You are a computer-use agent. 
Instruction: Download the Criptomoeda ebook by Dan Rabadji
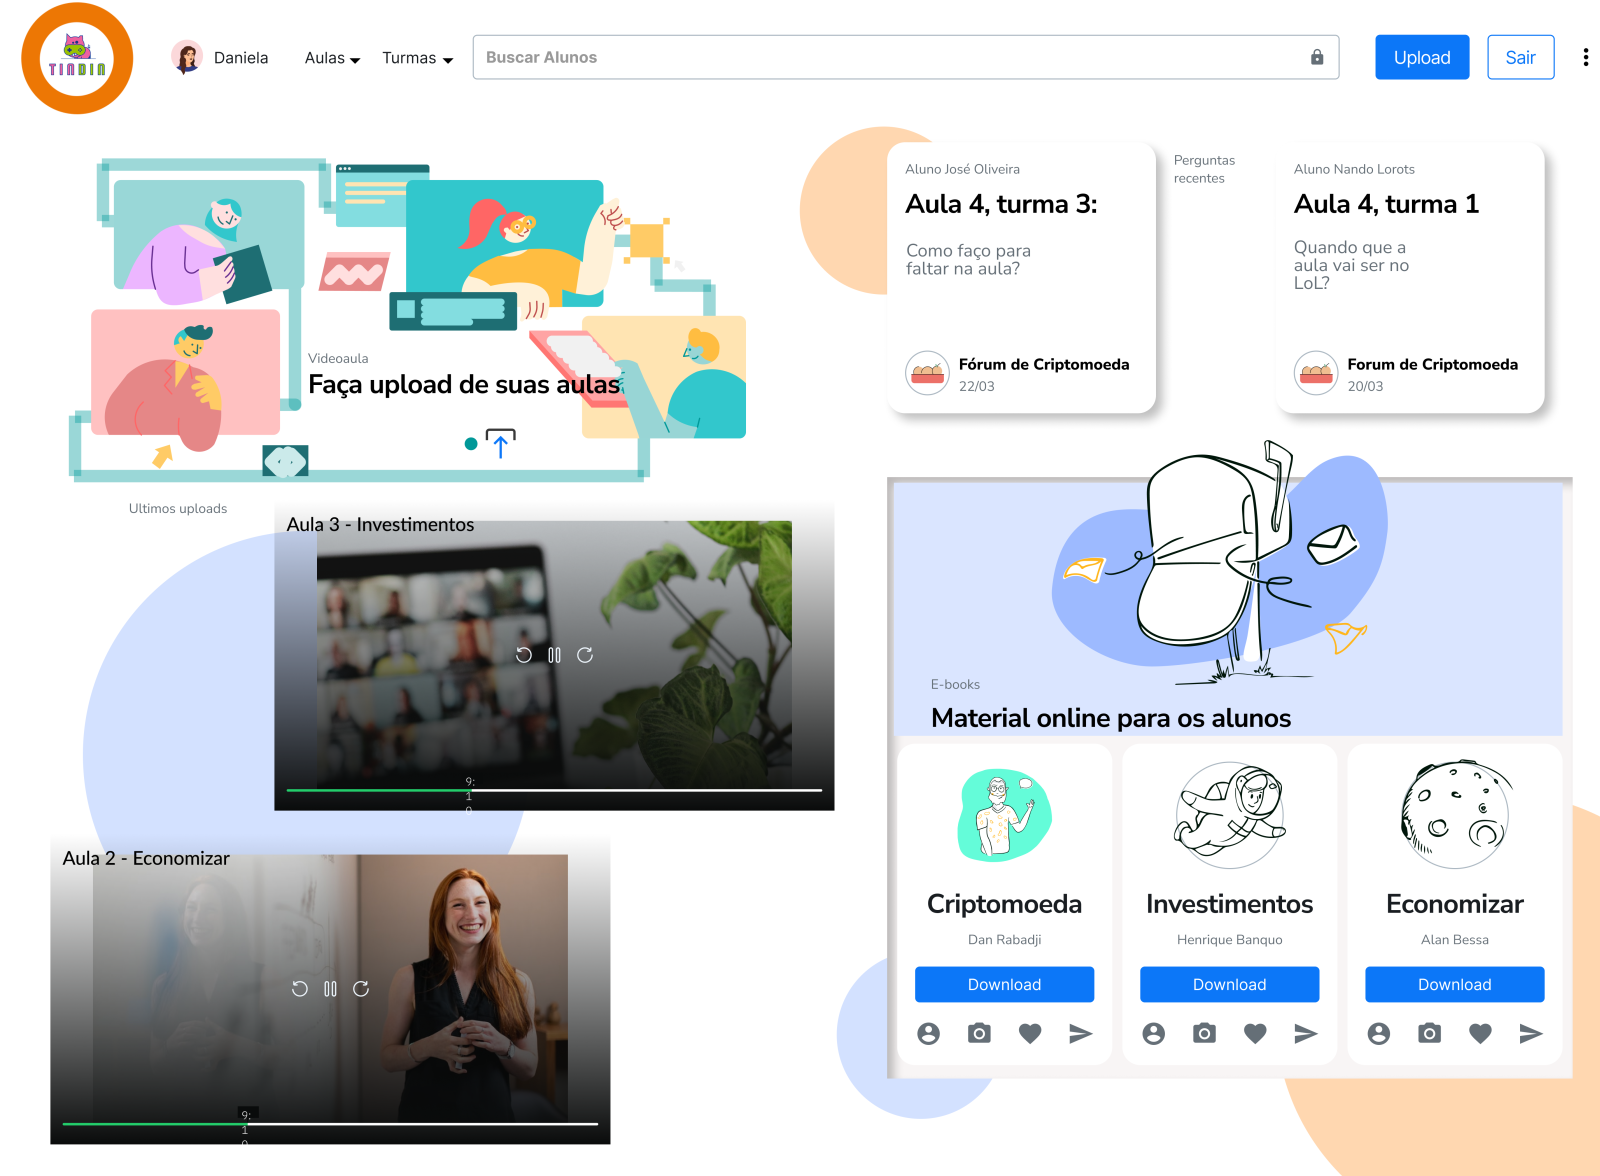[1004, 984]
